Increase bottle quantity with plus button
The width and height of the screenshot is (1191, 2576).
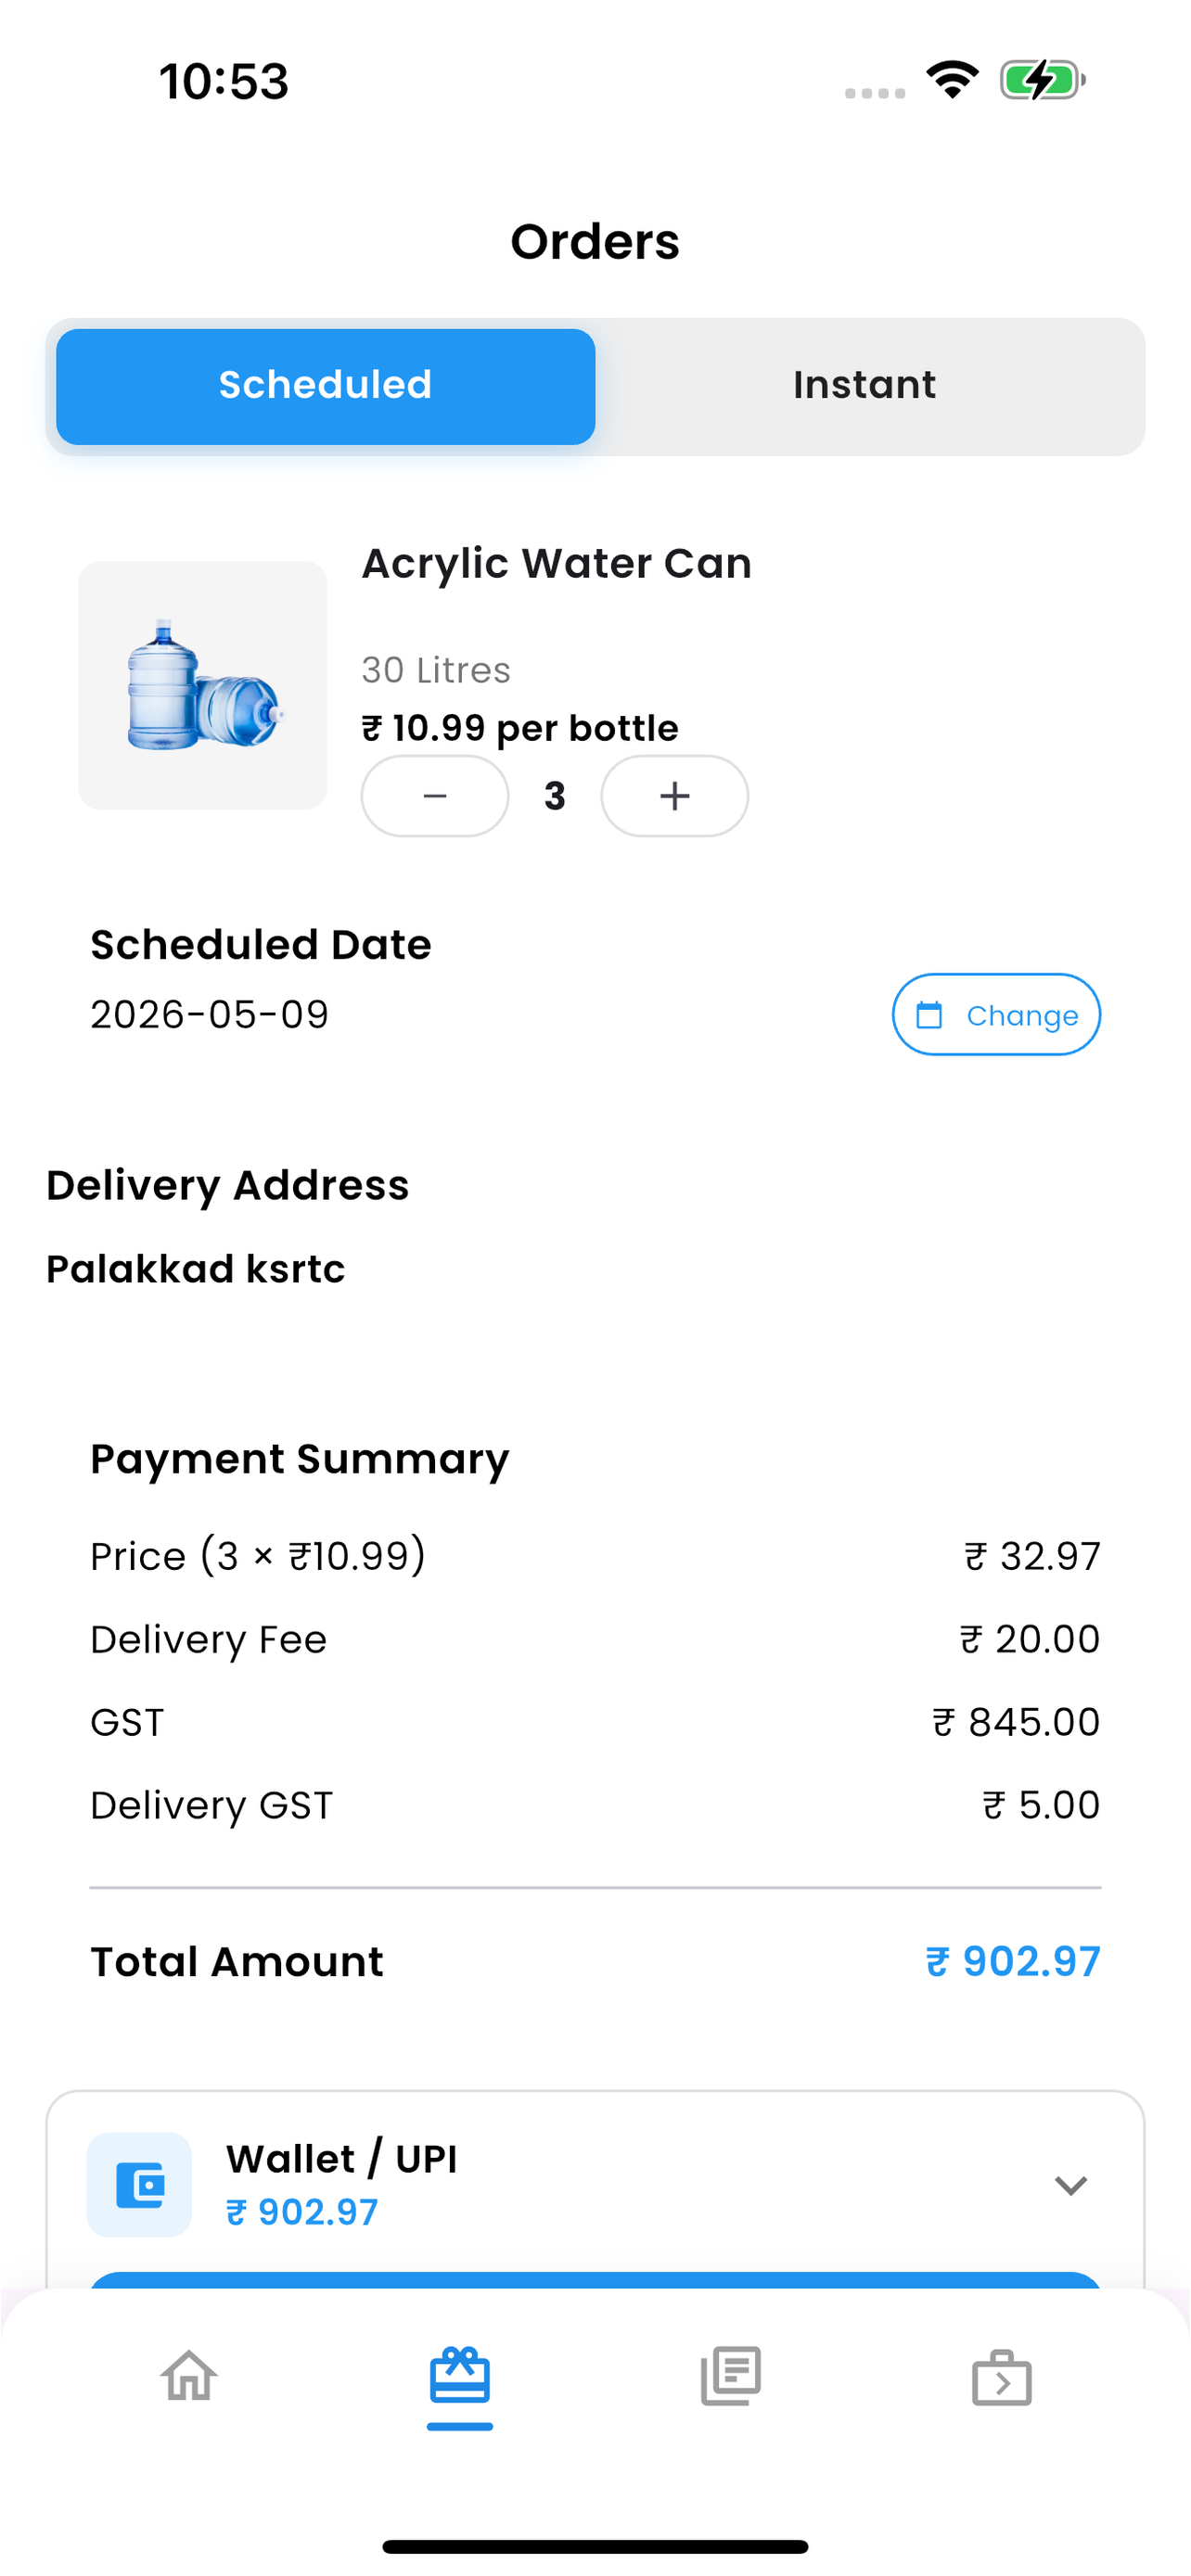click(675, 796)
